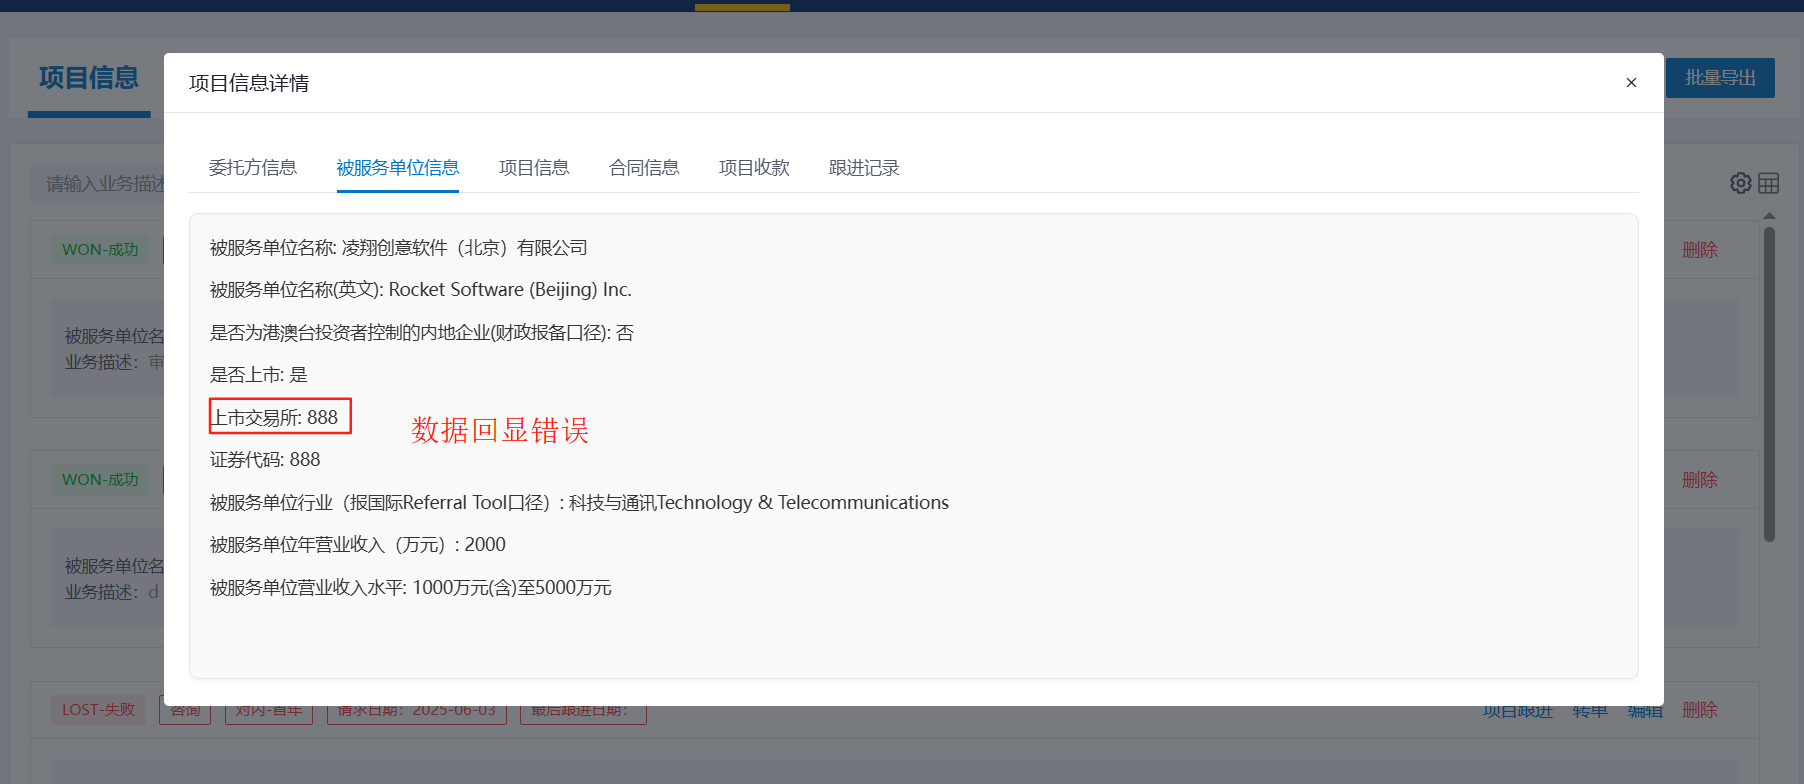Select the text 凌翔创意软件（北京）有限公司

point(465,248)
